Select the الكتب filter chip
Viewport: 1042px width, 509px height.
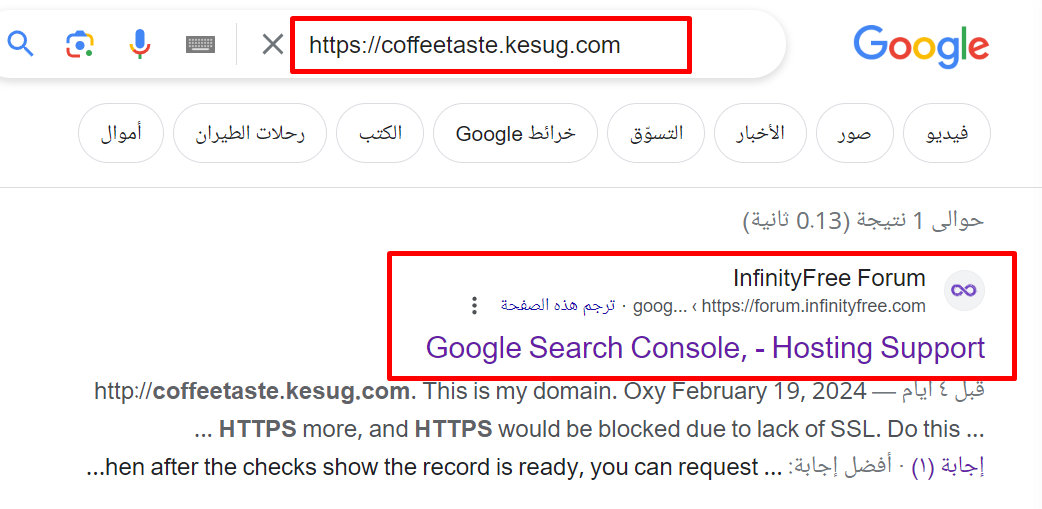pos(380,133)
